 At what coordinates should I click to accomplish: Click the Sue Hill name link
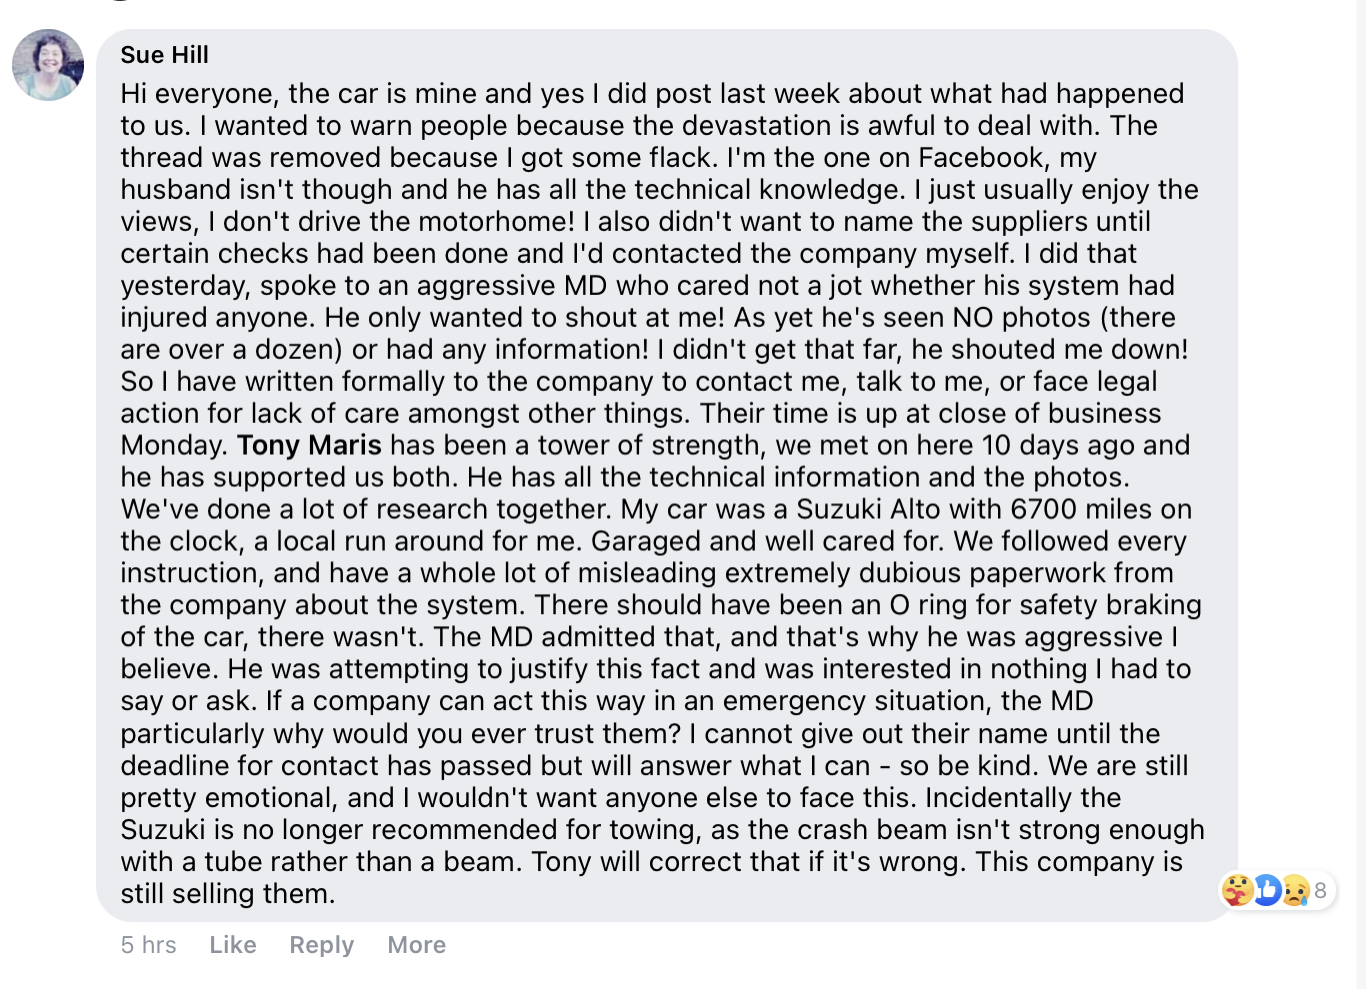click(x=165, y=55)
